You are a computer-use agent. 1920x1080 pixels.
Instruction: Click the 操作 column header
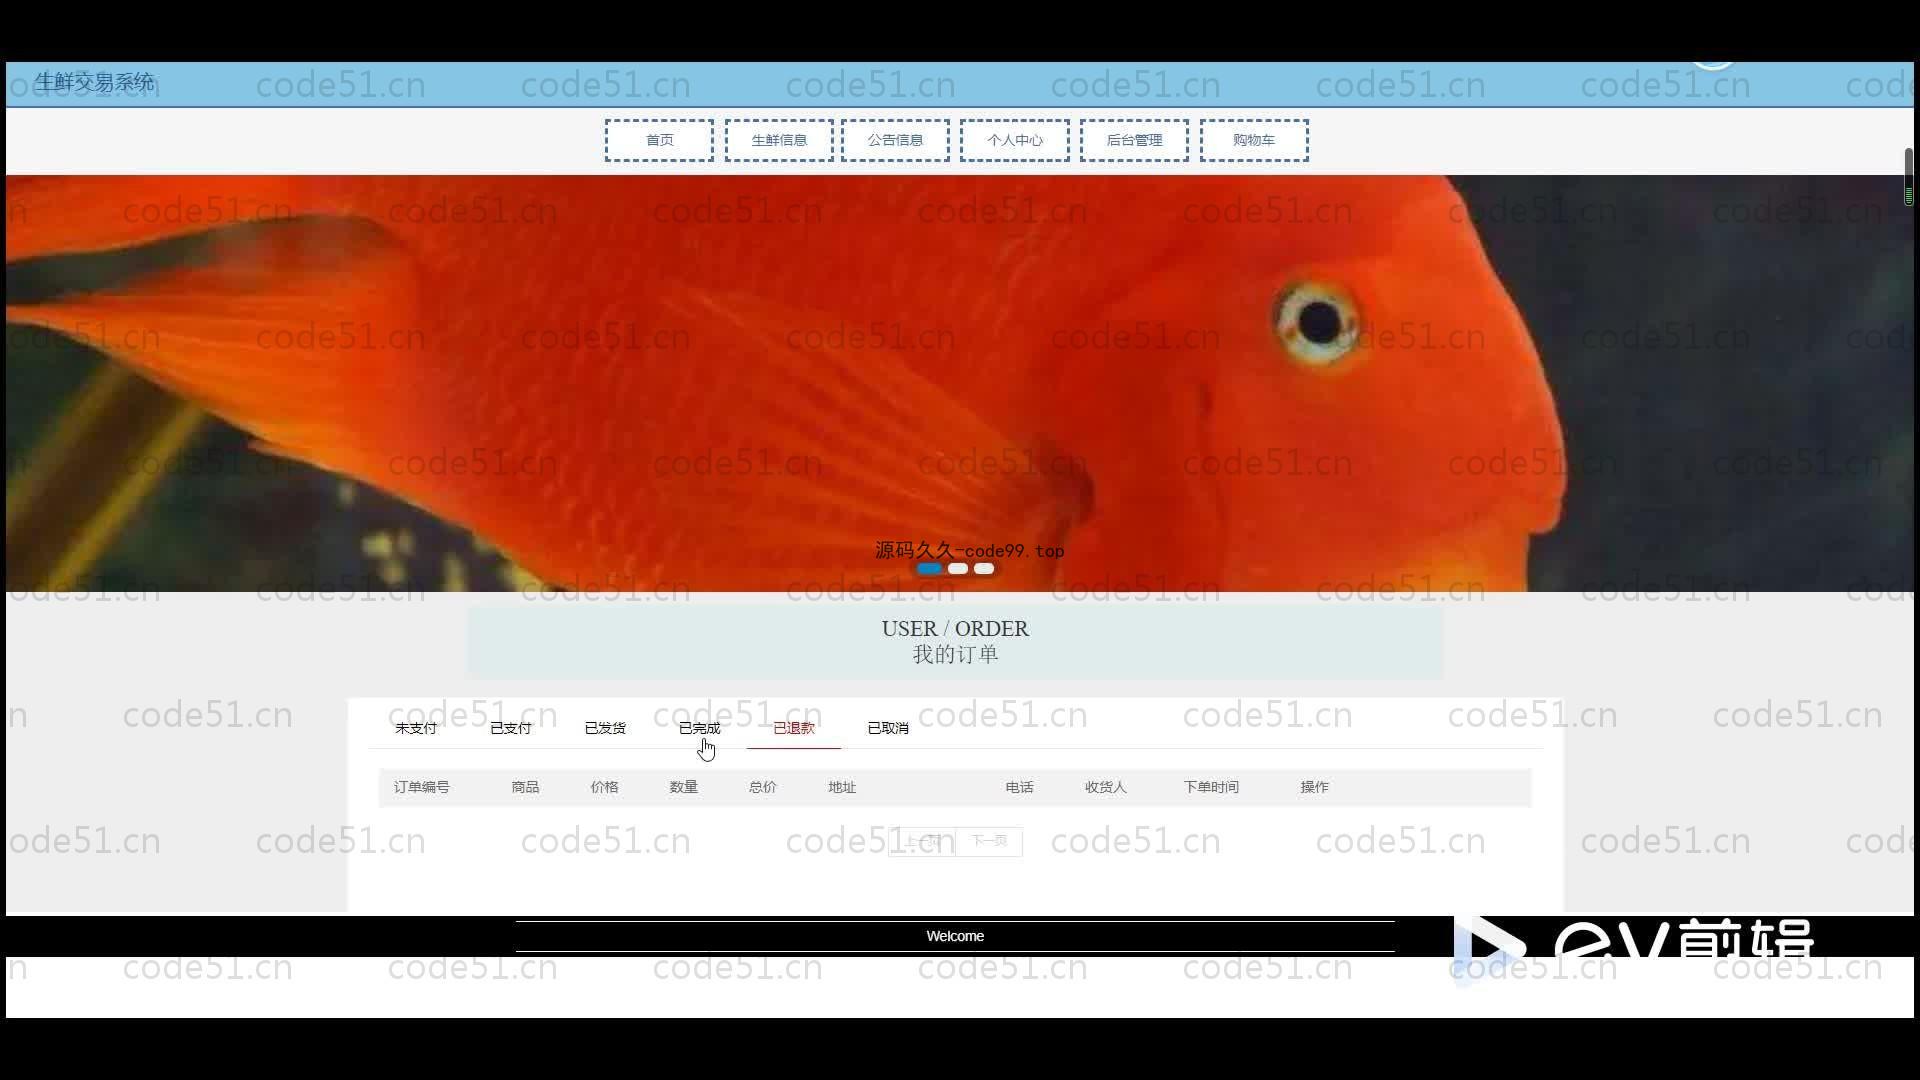(1315, 787)
